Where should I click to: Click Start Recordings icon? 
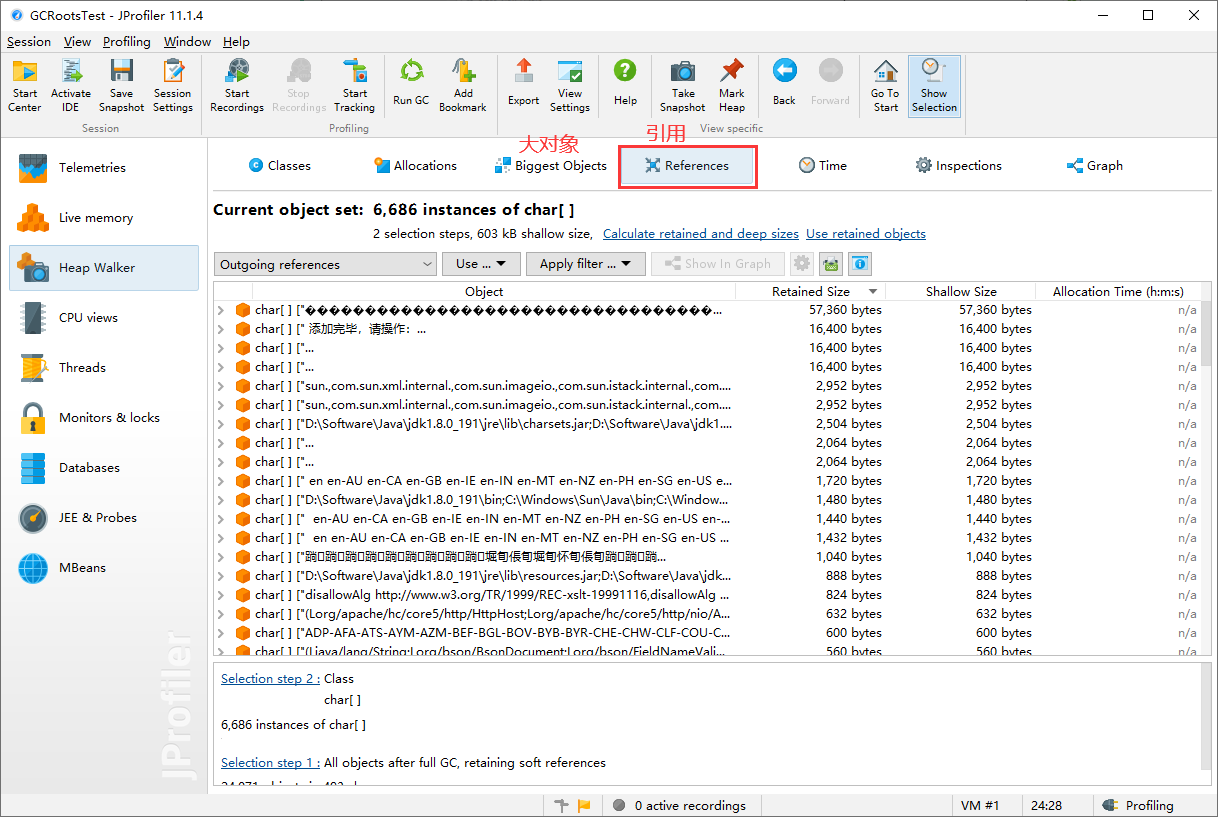tap(237, 86)
